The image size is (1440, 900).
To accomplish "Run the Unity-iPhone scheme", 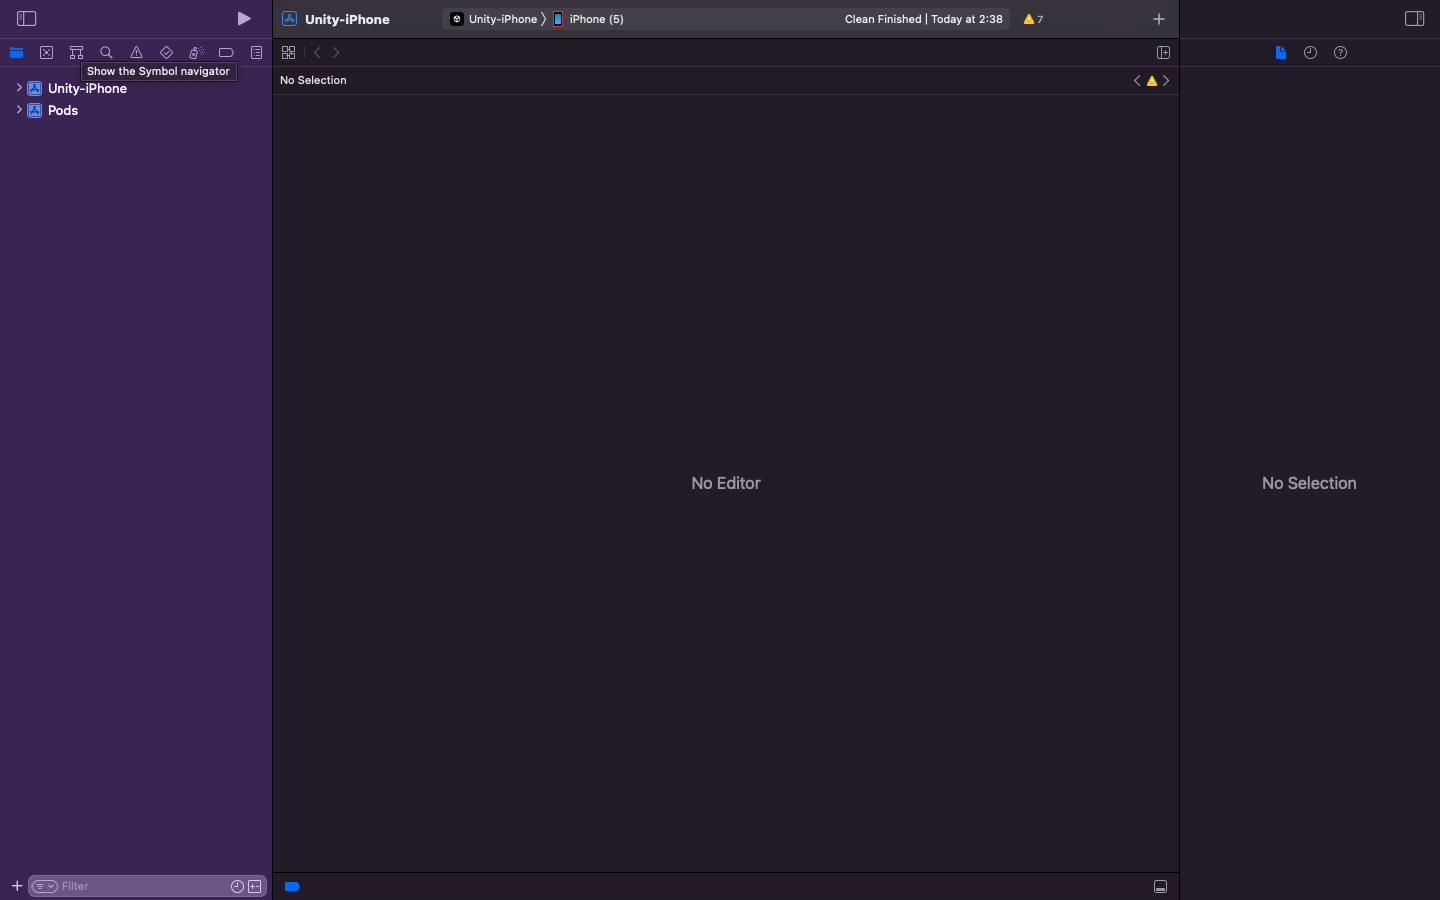I will 244,19.
